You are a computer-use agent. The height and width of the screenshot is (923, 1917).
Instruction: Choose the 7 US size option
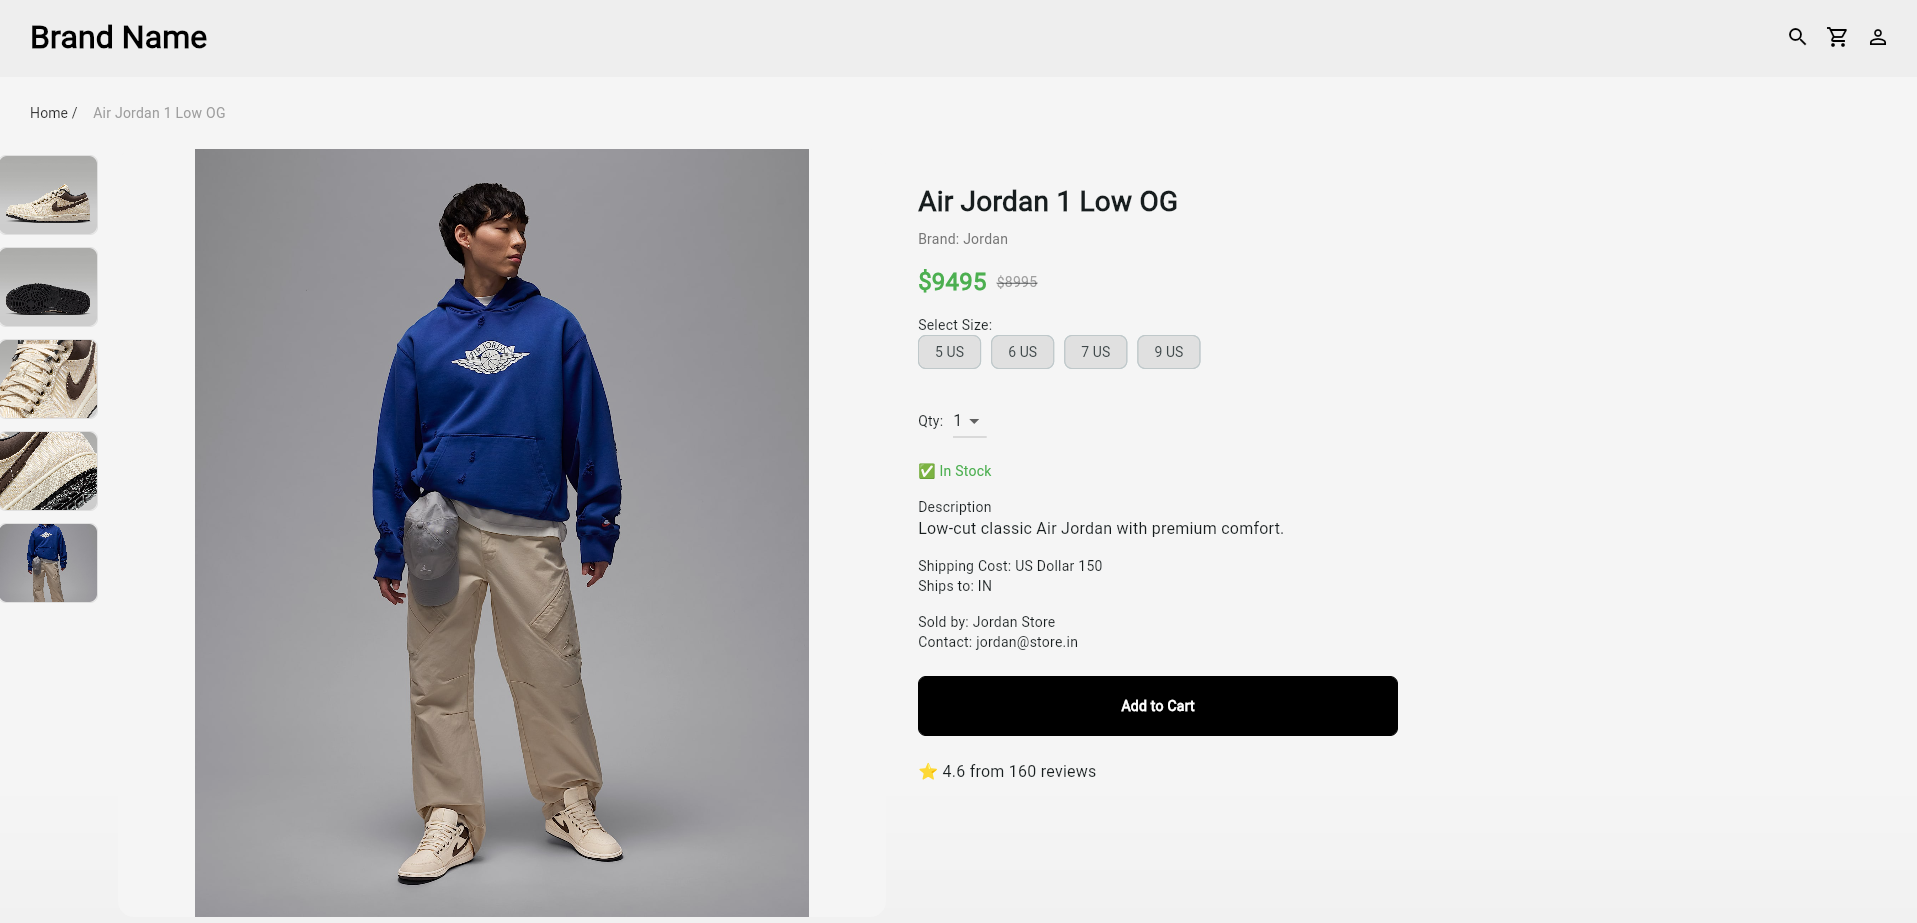(x=1095, y=352)
